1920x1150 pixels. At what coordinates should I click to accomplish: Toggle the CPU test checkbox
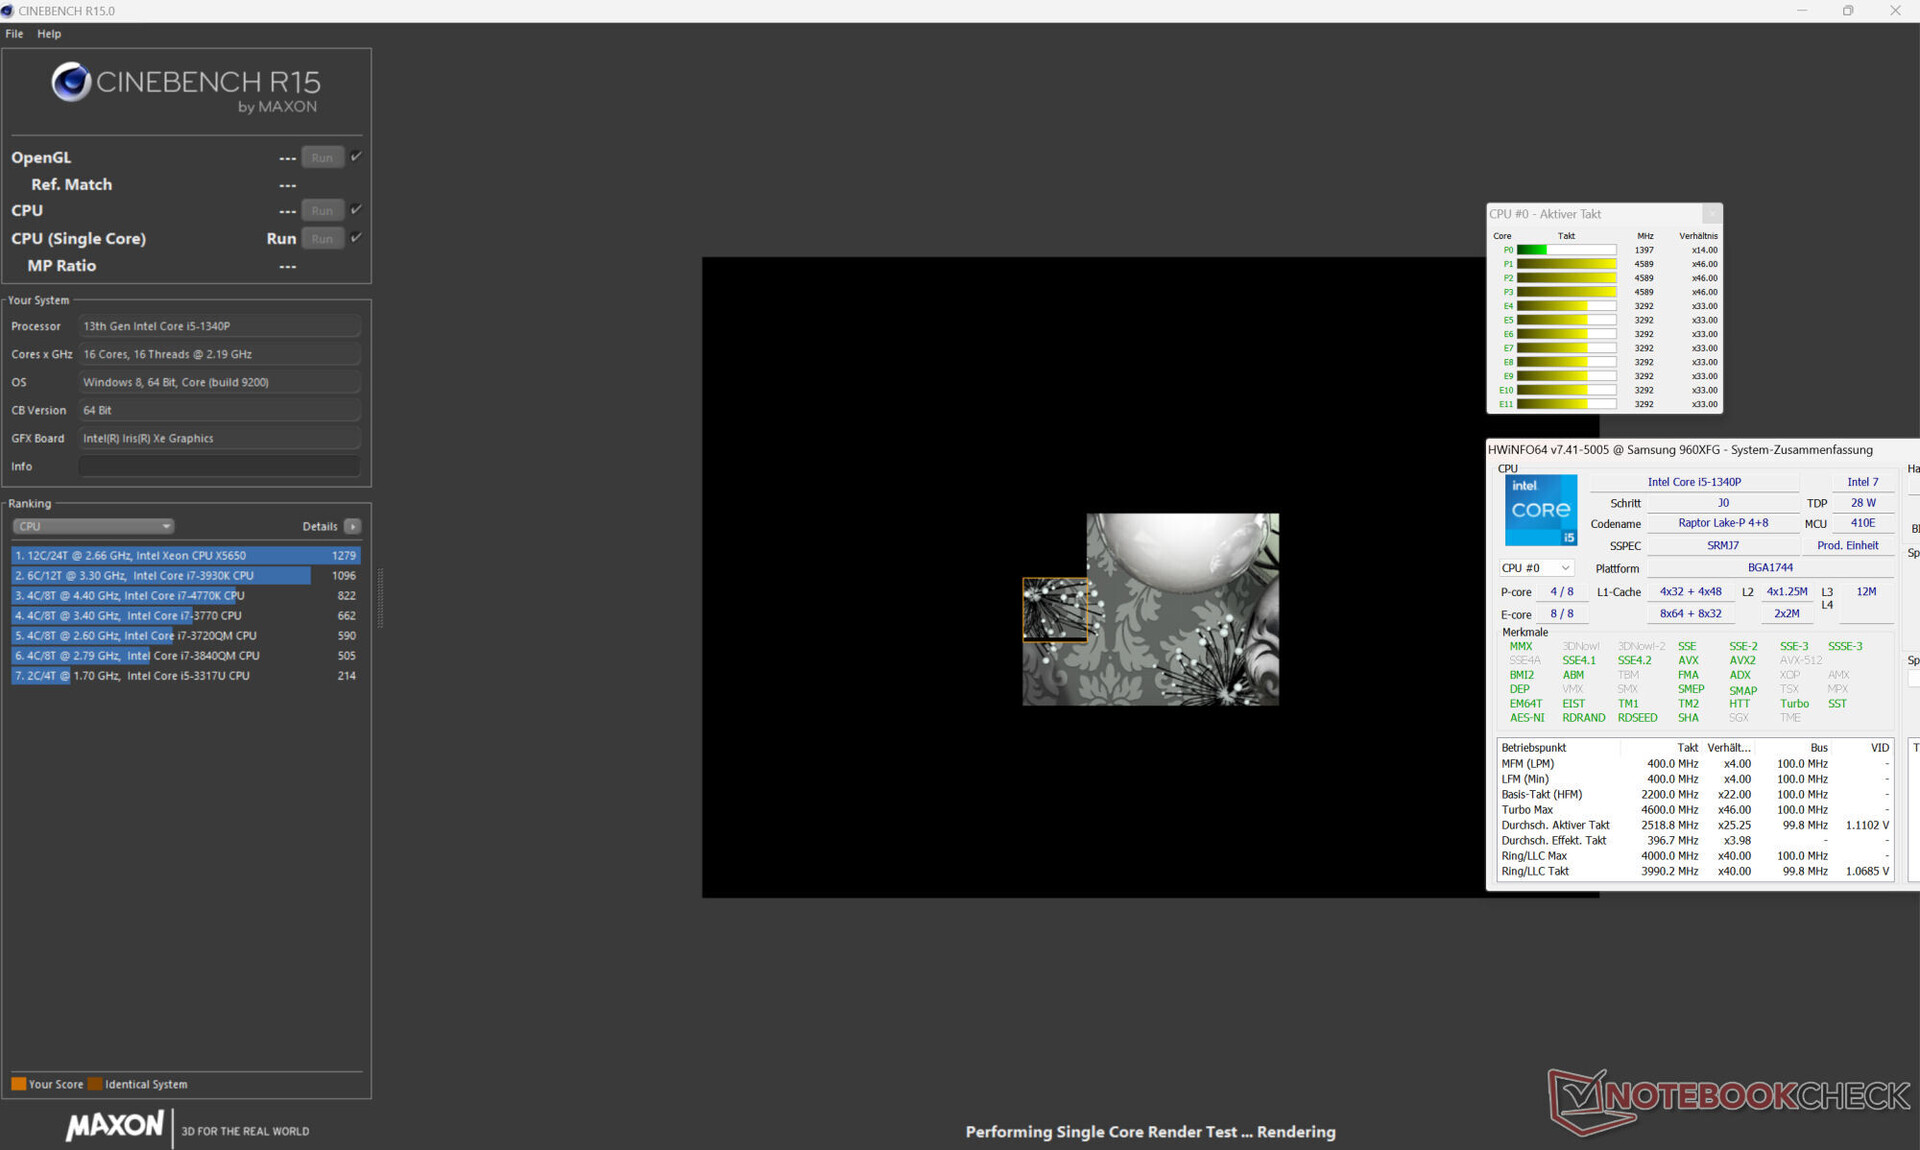click(356, 210)
